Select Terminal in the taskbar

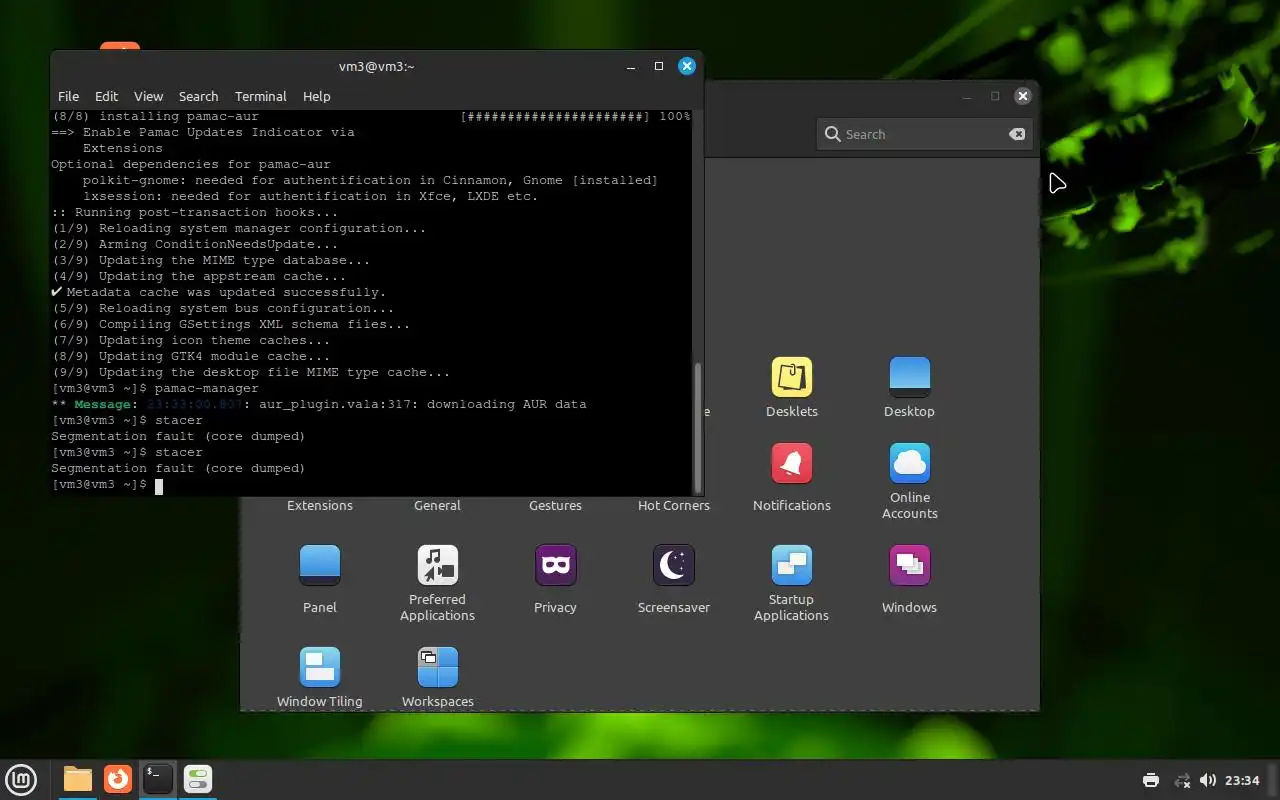coord(158,779)
